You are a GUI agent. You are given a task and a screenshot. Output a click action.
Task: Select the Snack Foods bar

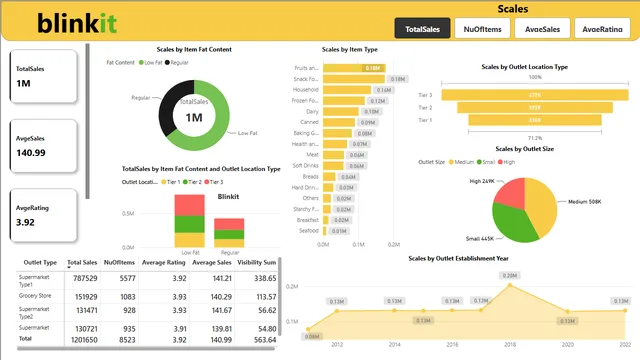tap(354, 79)
